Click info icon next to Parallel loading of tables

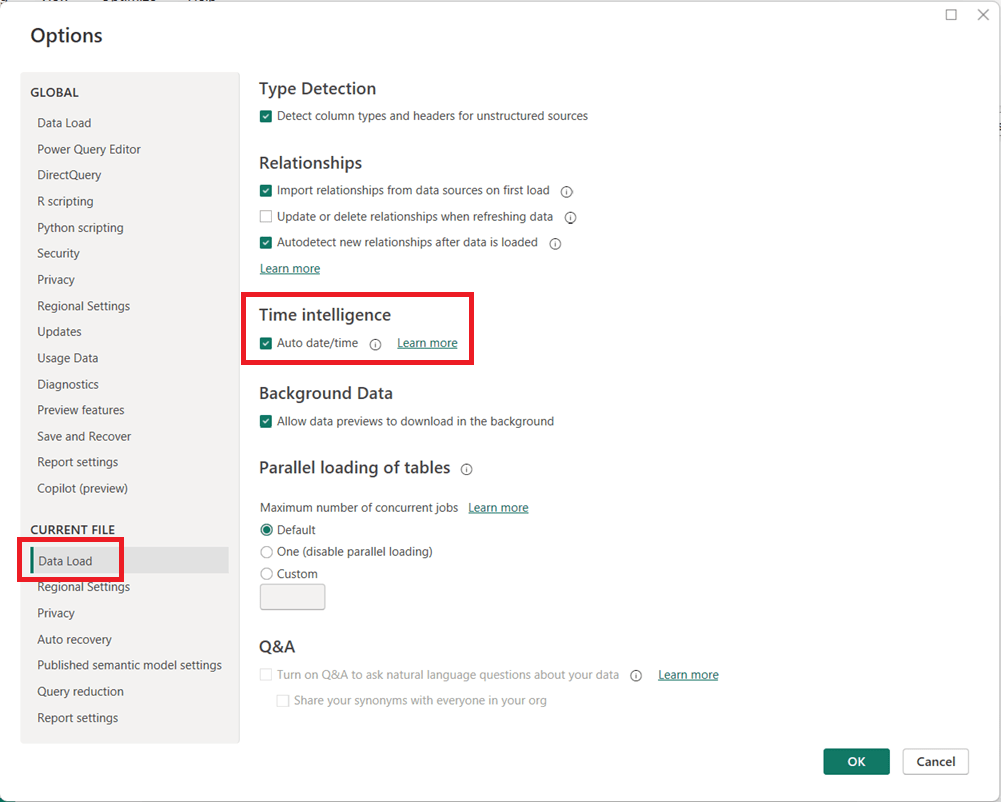click(466, 469)
